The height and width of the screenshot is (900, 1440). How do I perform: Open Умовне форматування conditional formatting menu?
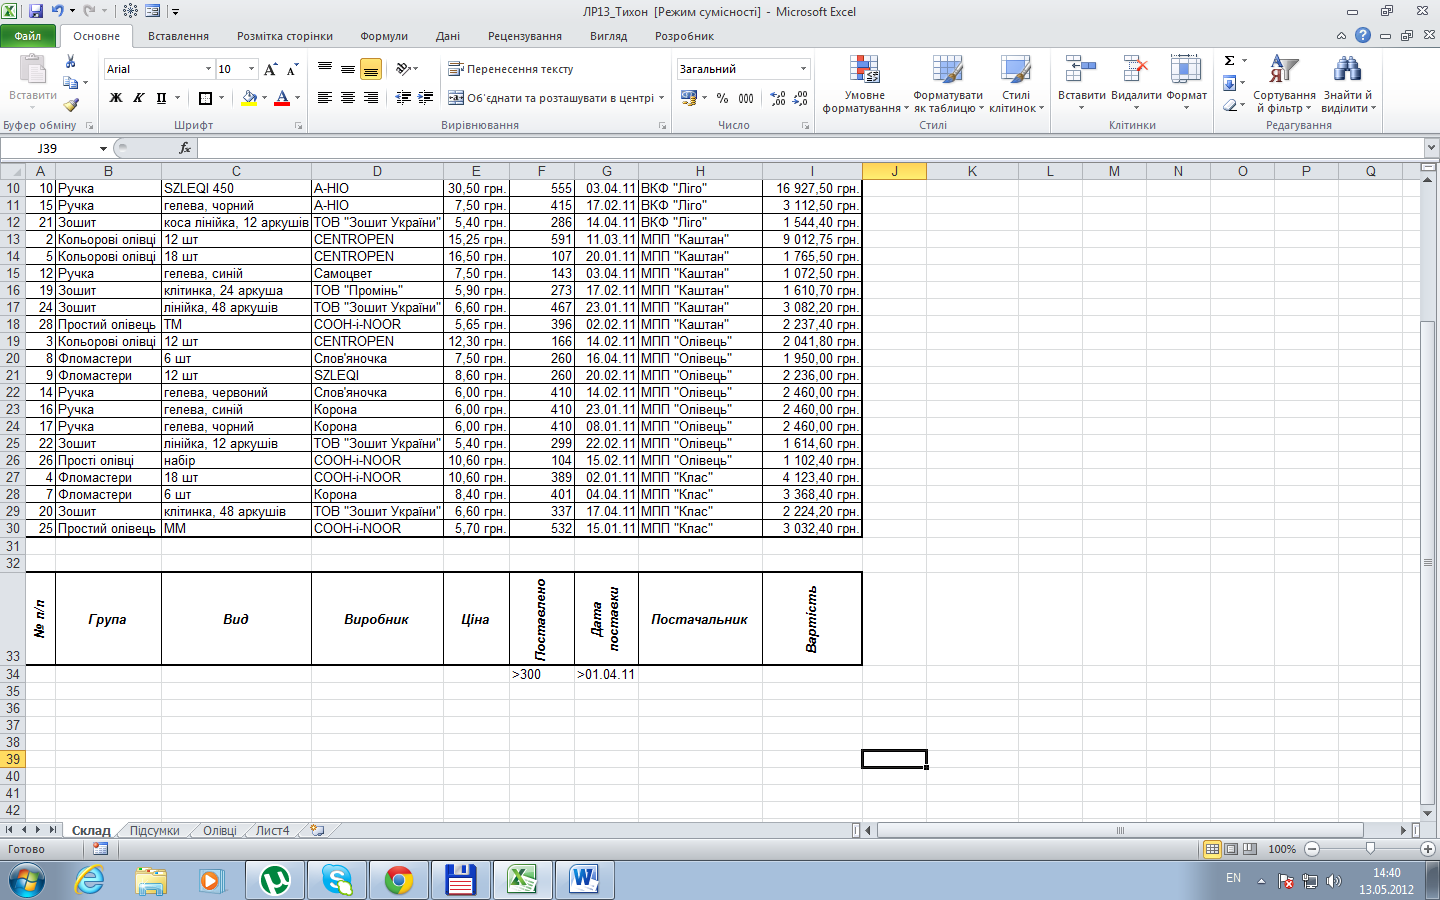865,84
